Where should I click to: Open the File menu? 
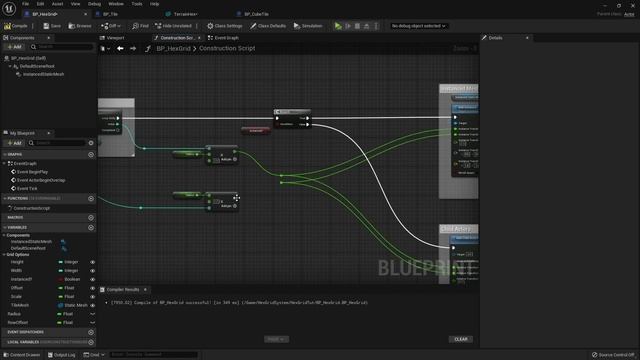tap(25, 4)
